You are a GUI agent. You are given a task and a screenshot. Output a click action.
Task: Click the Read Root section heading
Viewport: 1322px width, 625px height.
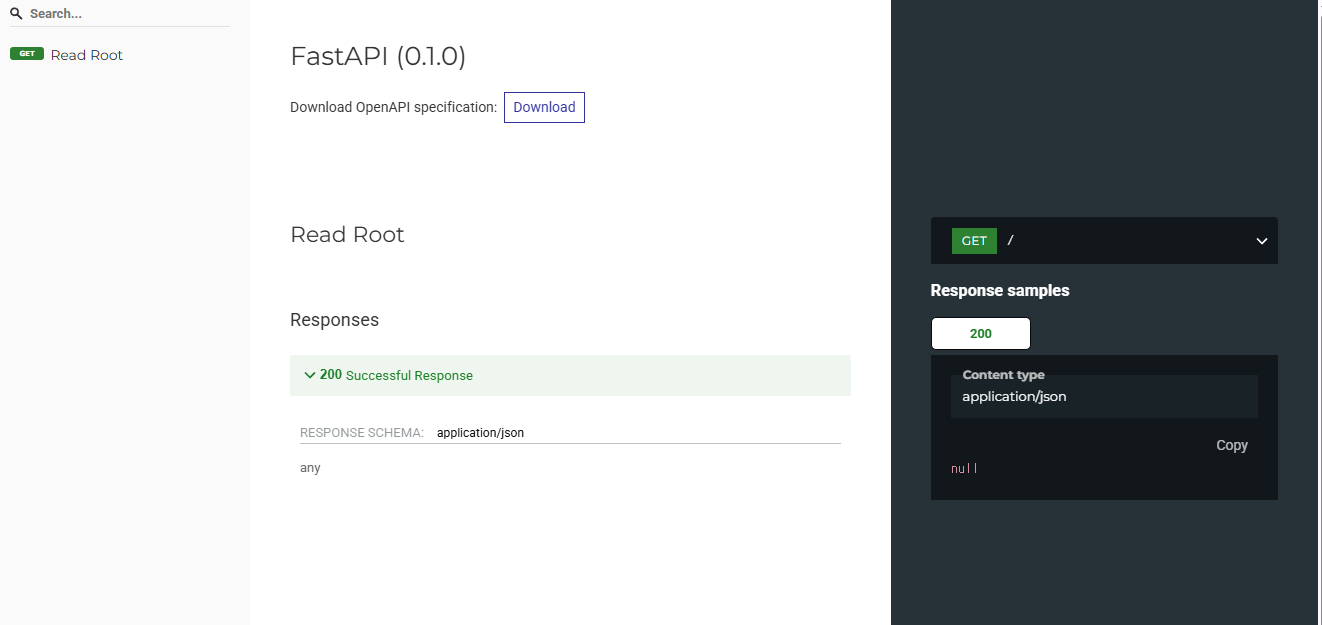347,235
